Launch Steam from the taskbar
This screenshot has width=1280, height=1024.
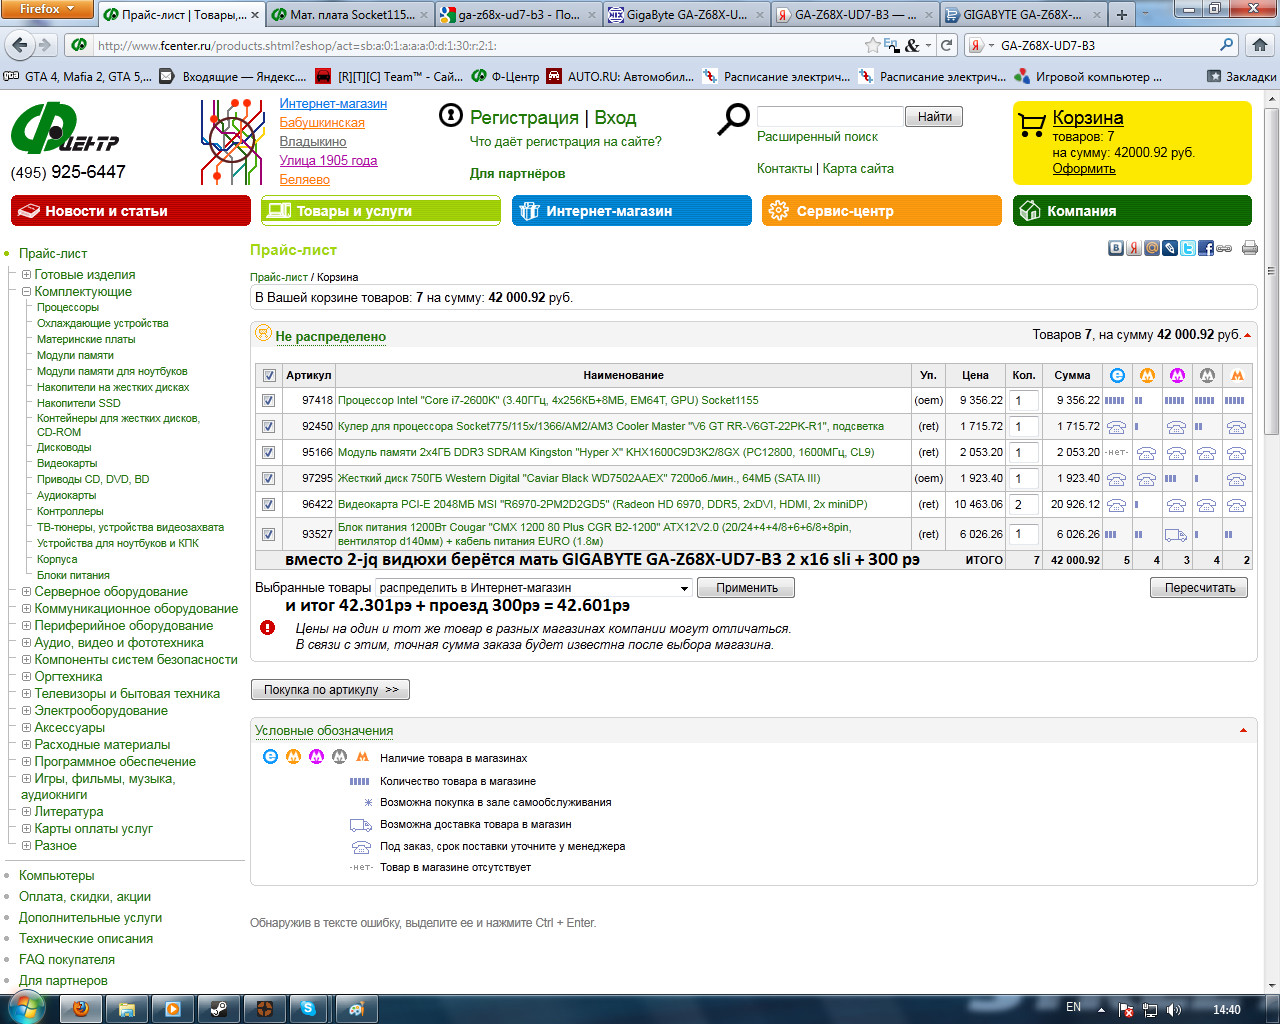point(218,1009)
